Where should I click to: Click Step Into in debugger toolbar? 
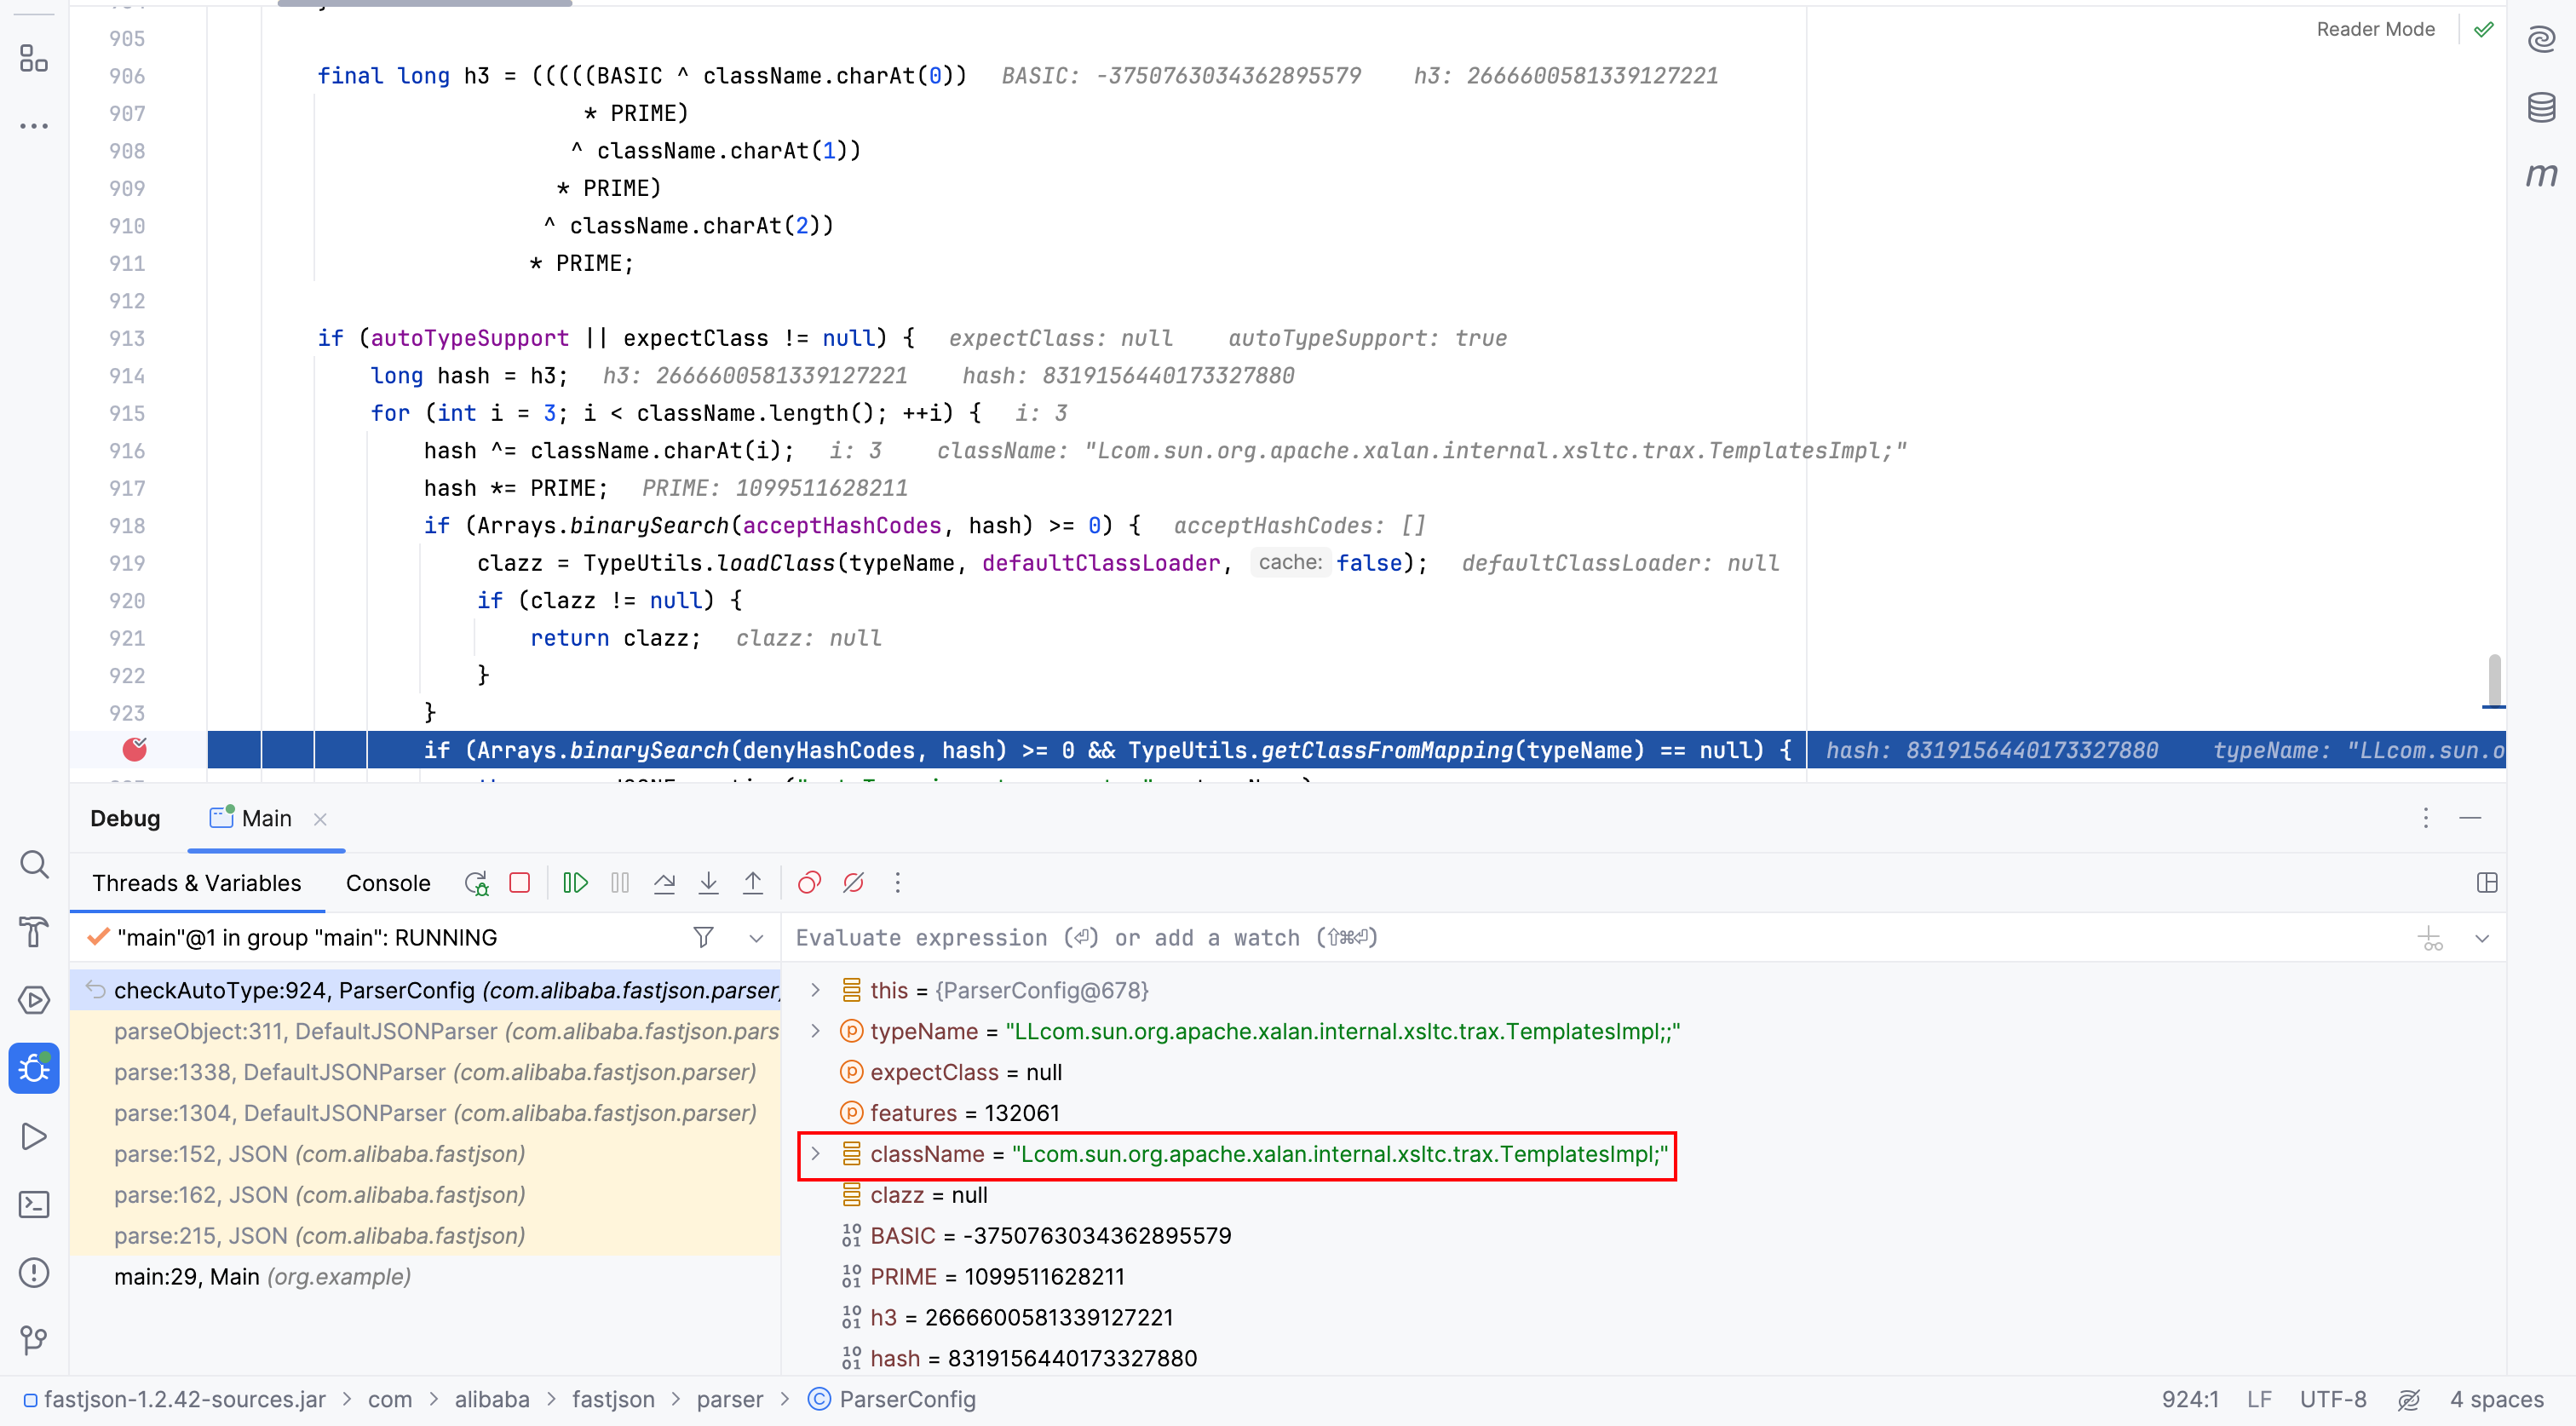click(x=708, y=883)
